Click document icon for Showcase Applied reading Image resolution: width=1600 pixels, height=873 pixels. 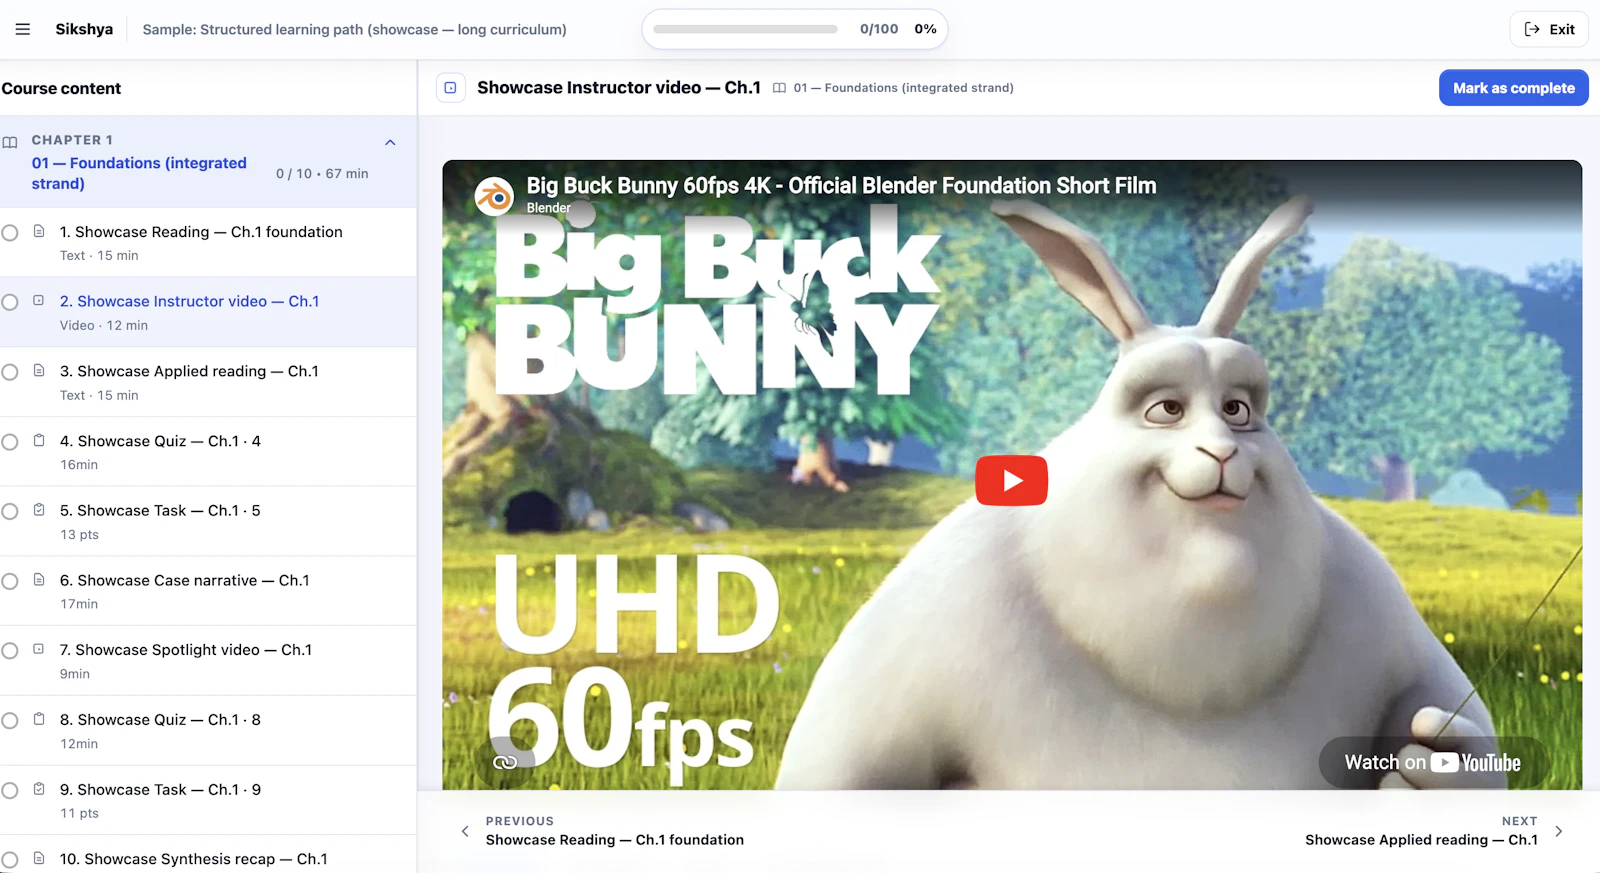point(39,370)
